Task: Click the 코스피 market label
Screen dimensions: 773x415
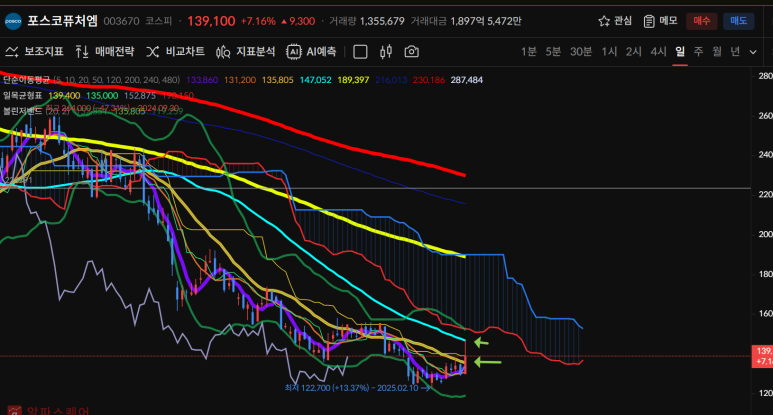Action: 158,21
